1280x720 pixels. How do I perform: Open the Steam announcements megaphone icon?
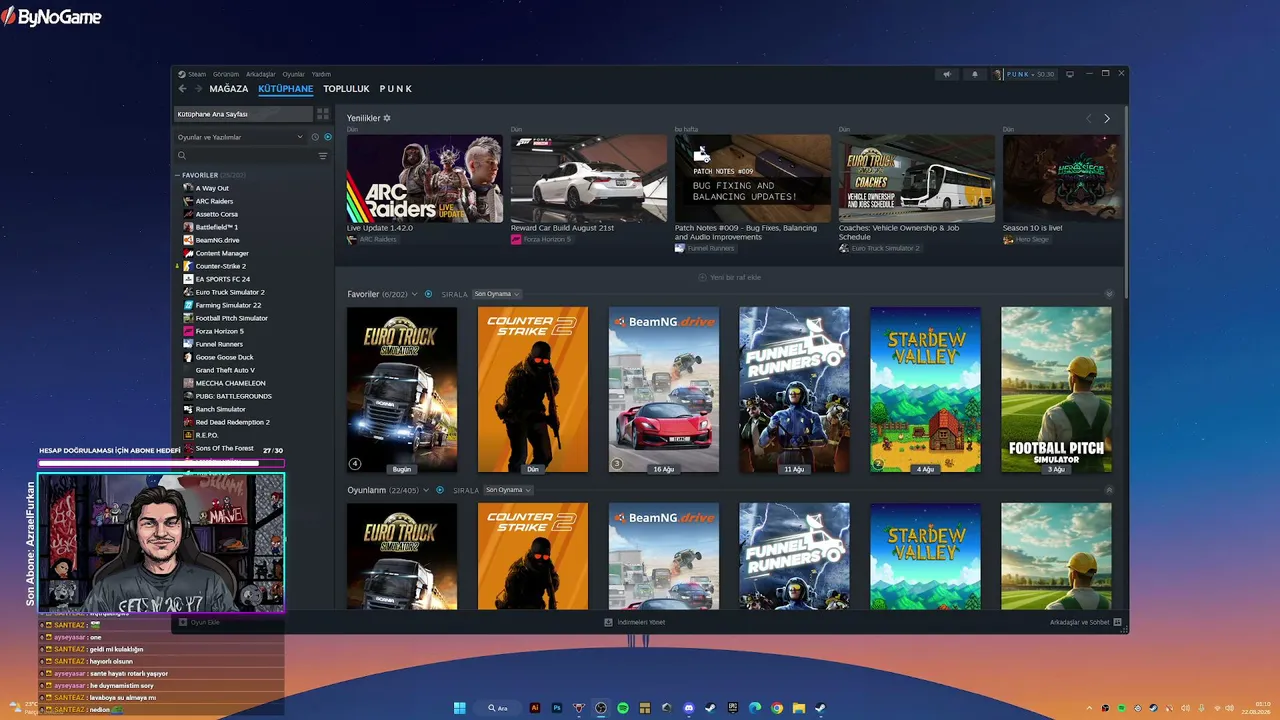click(947, 74)
